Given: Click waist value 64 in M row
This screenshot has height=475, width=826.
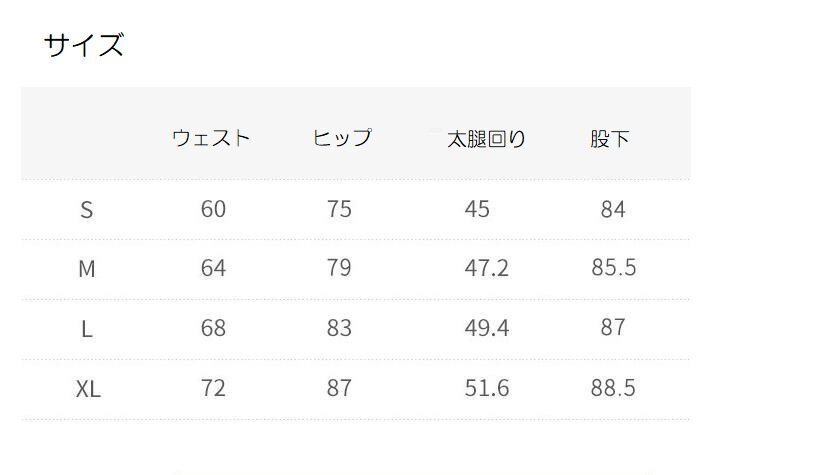Looking at the screenshot, I should tap(213, 268).
